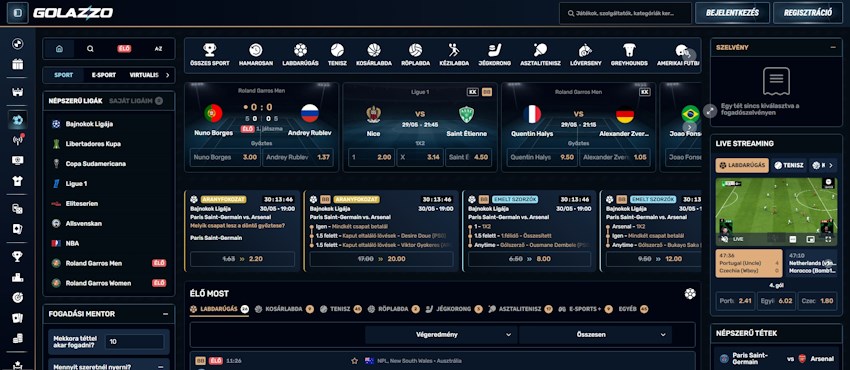Open the jersey shirt icon in sidebar
850x370 pixels.
tap(17, 181)
